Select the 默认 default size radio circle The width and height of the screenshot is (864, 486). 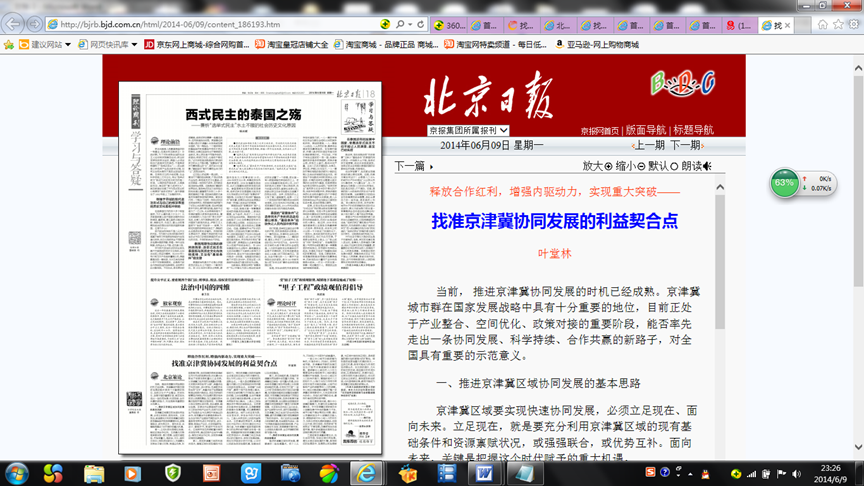[x=675, y=166]
